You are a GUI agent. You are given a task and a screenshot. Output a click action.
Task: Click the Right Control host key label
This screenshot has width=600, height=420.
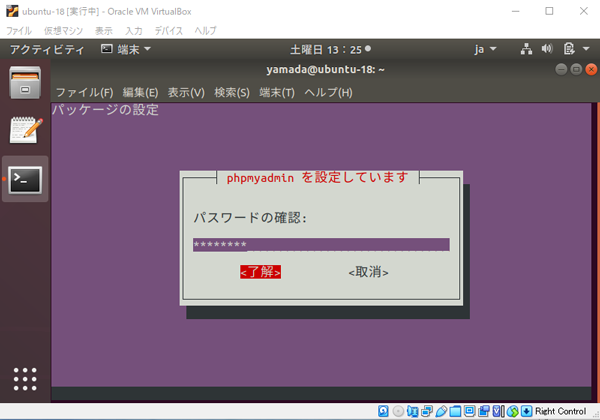tap(560, 411)
